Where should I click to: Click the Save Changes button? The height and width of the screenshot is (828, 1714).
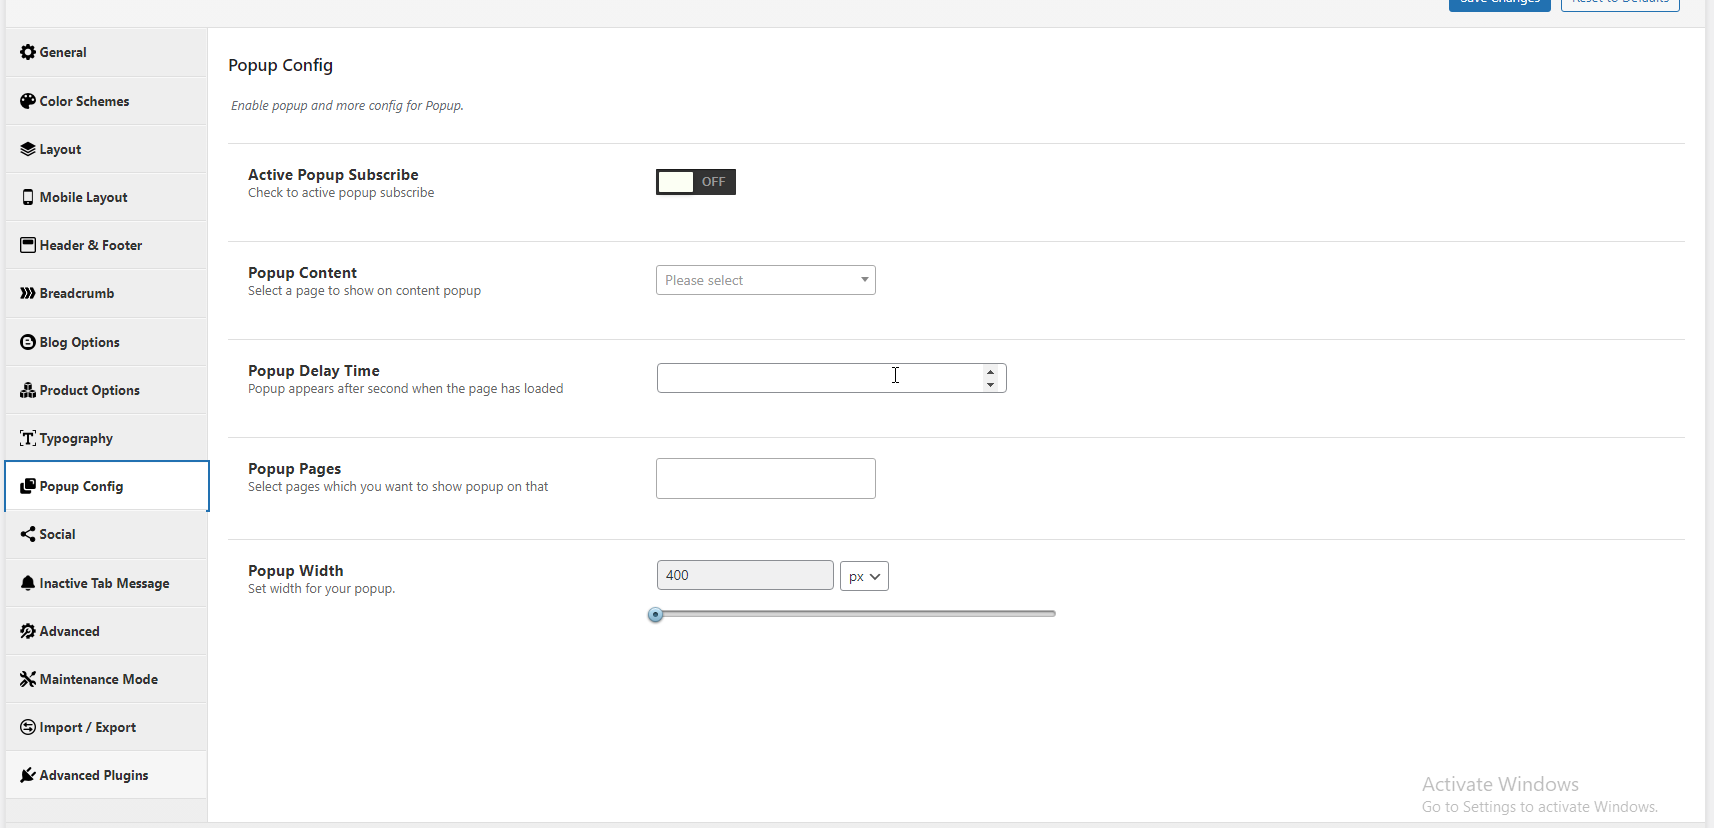coord(1499,3)
